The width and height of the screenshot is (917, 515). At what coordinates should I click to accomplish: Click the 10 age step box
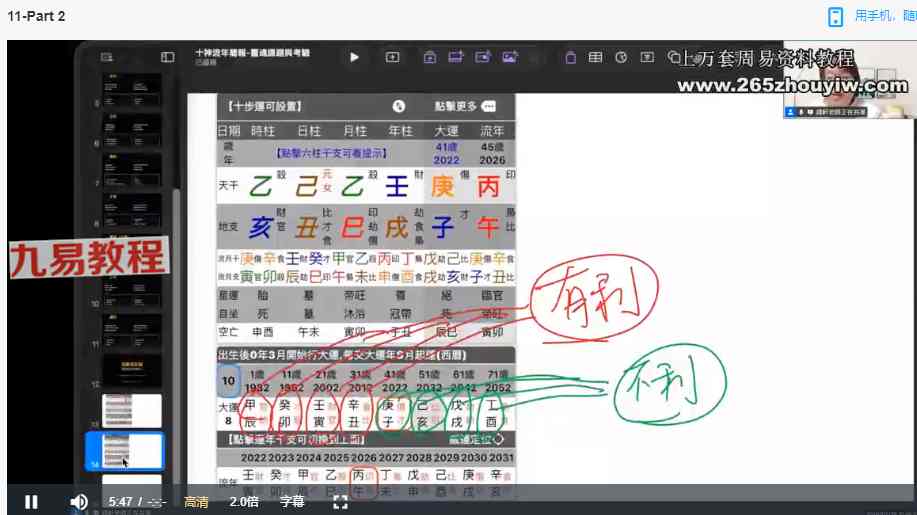(229, 381)
